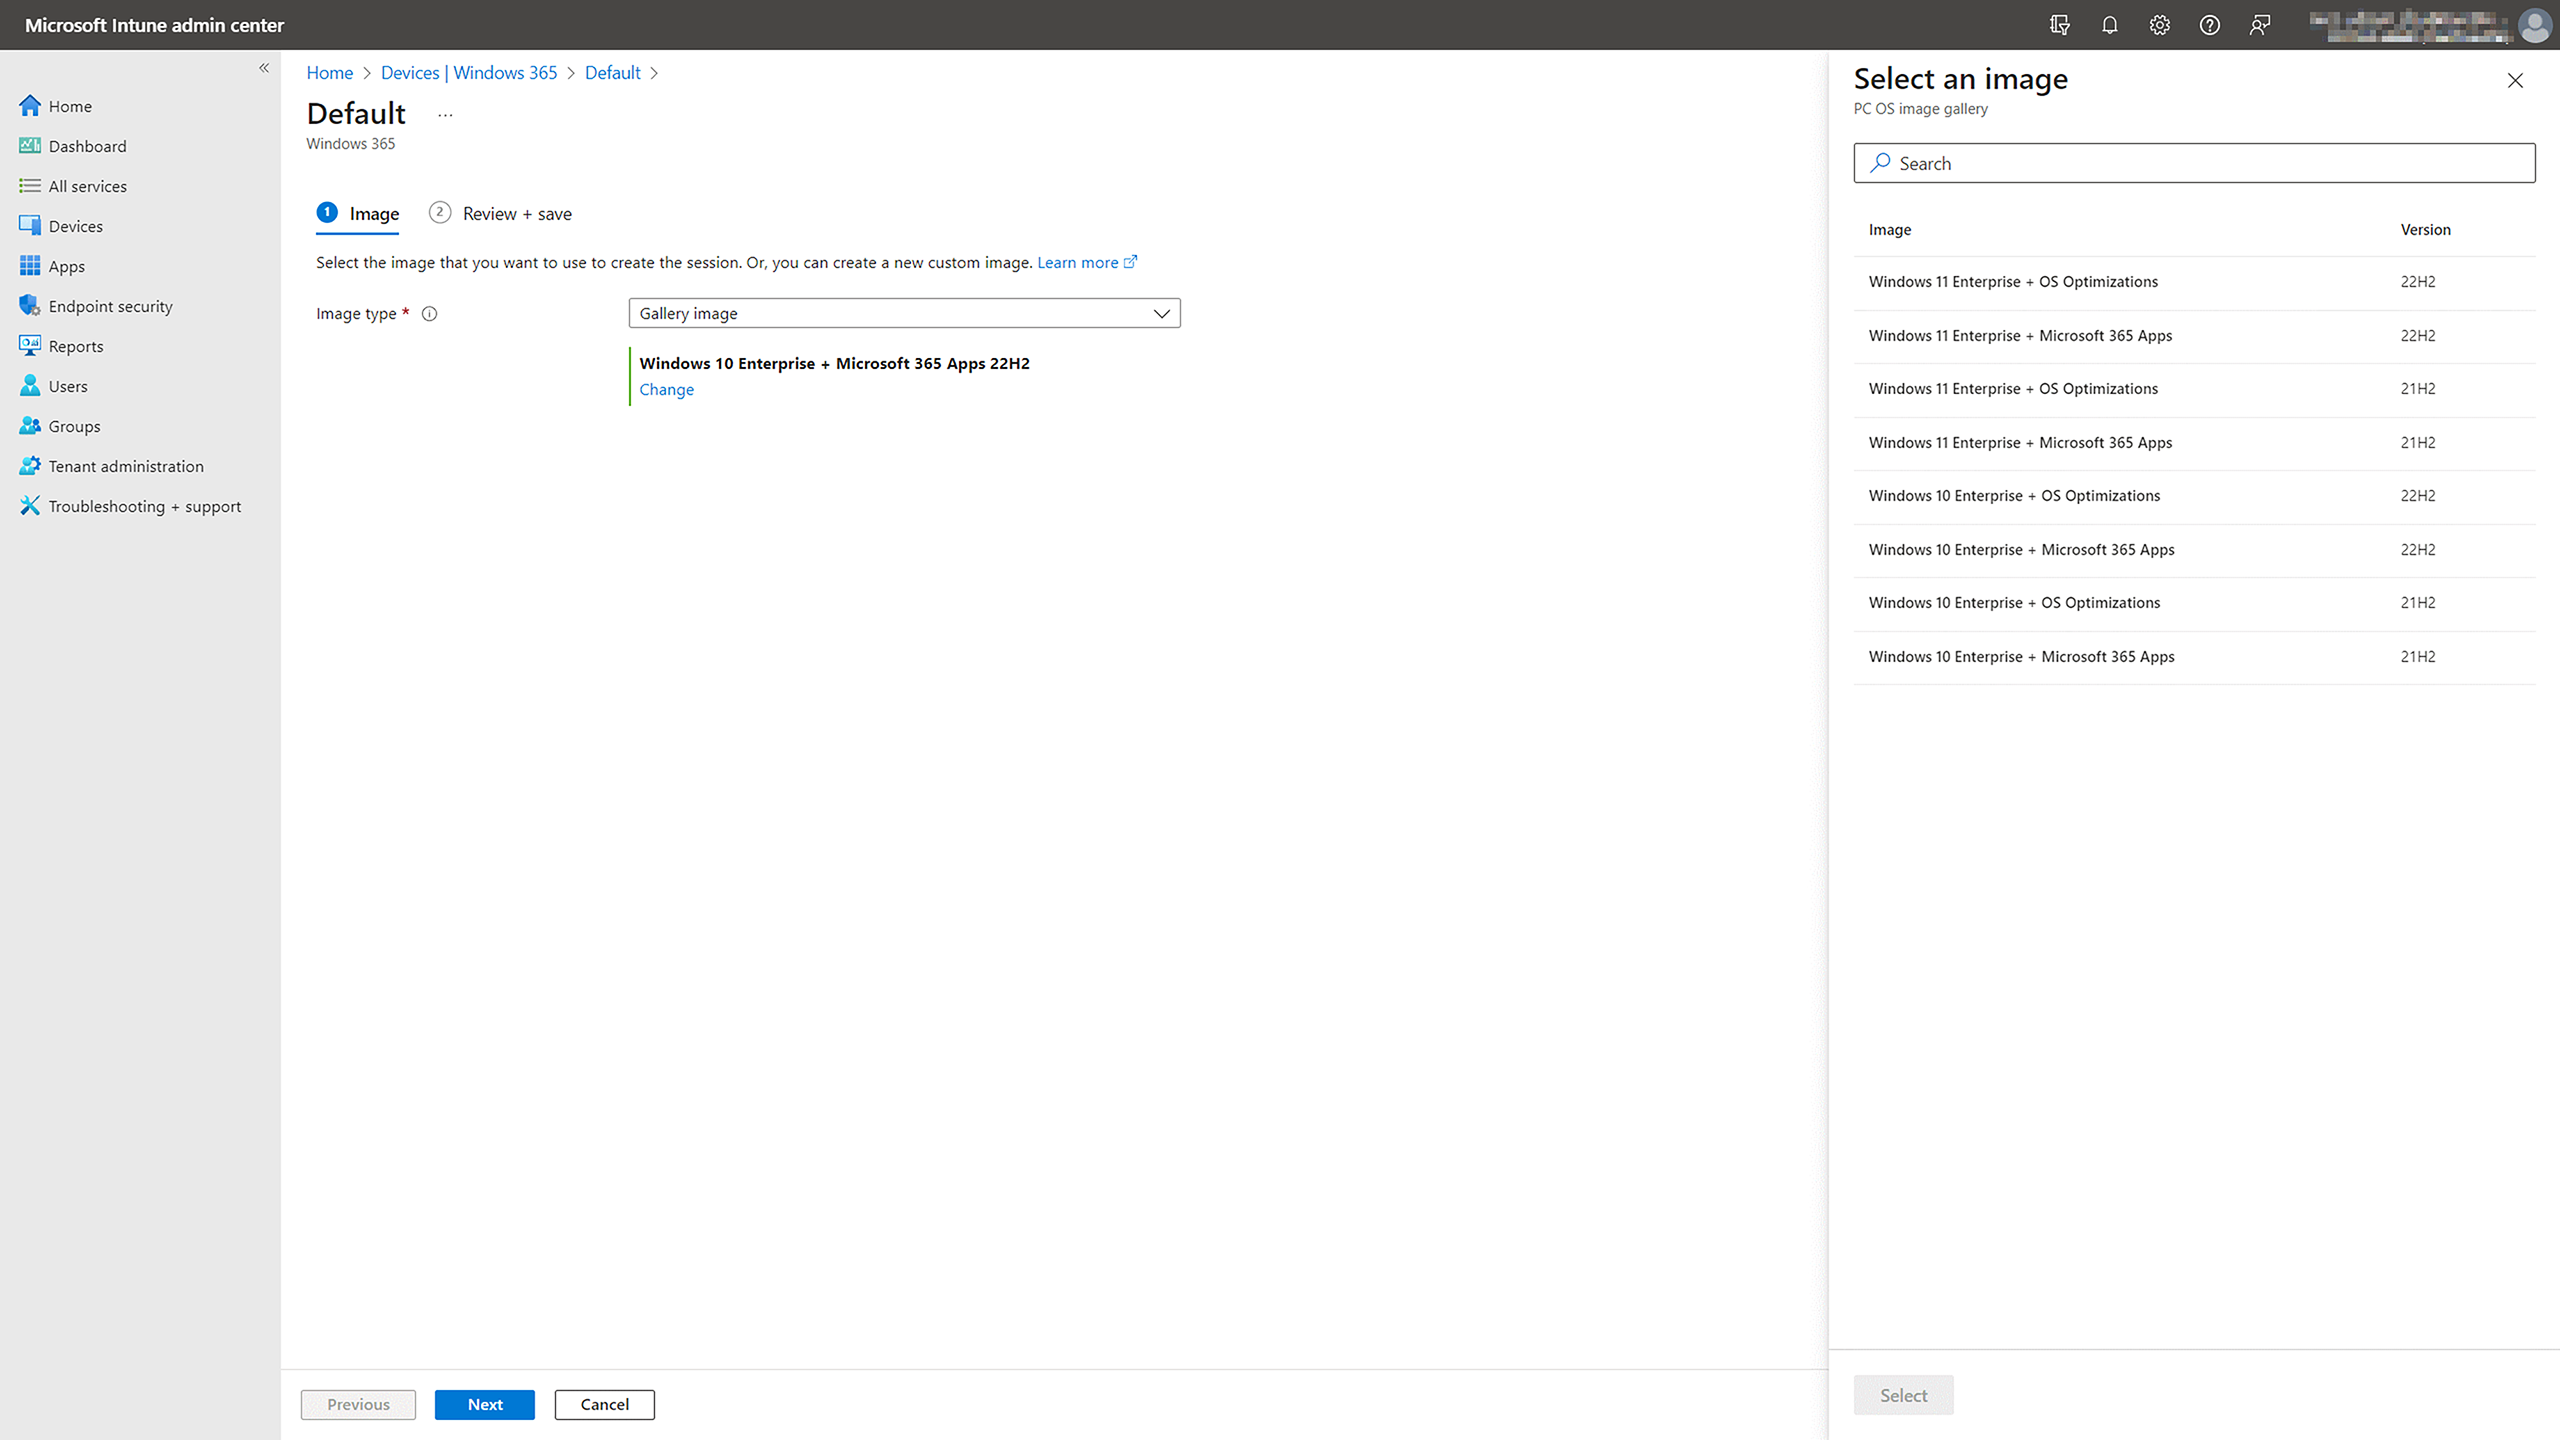The height and width of the screenshot is (1440, 2560).
Task: Open Endpoint security in the sidebar
Action: tap(110, 306)
